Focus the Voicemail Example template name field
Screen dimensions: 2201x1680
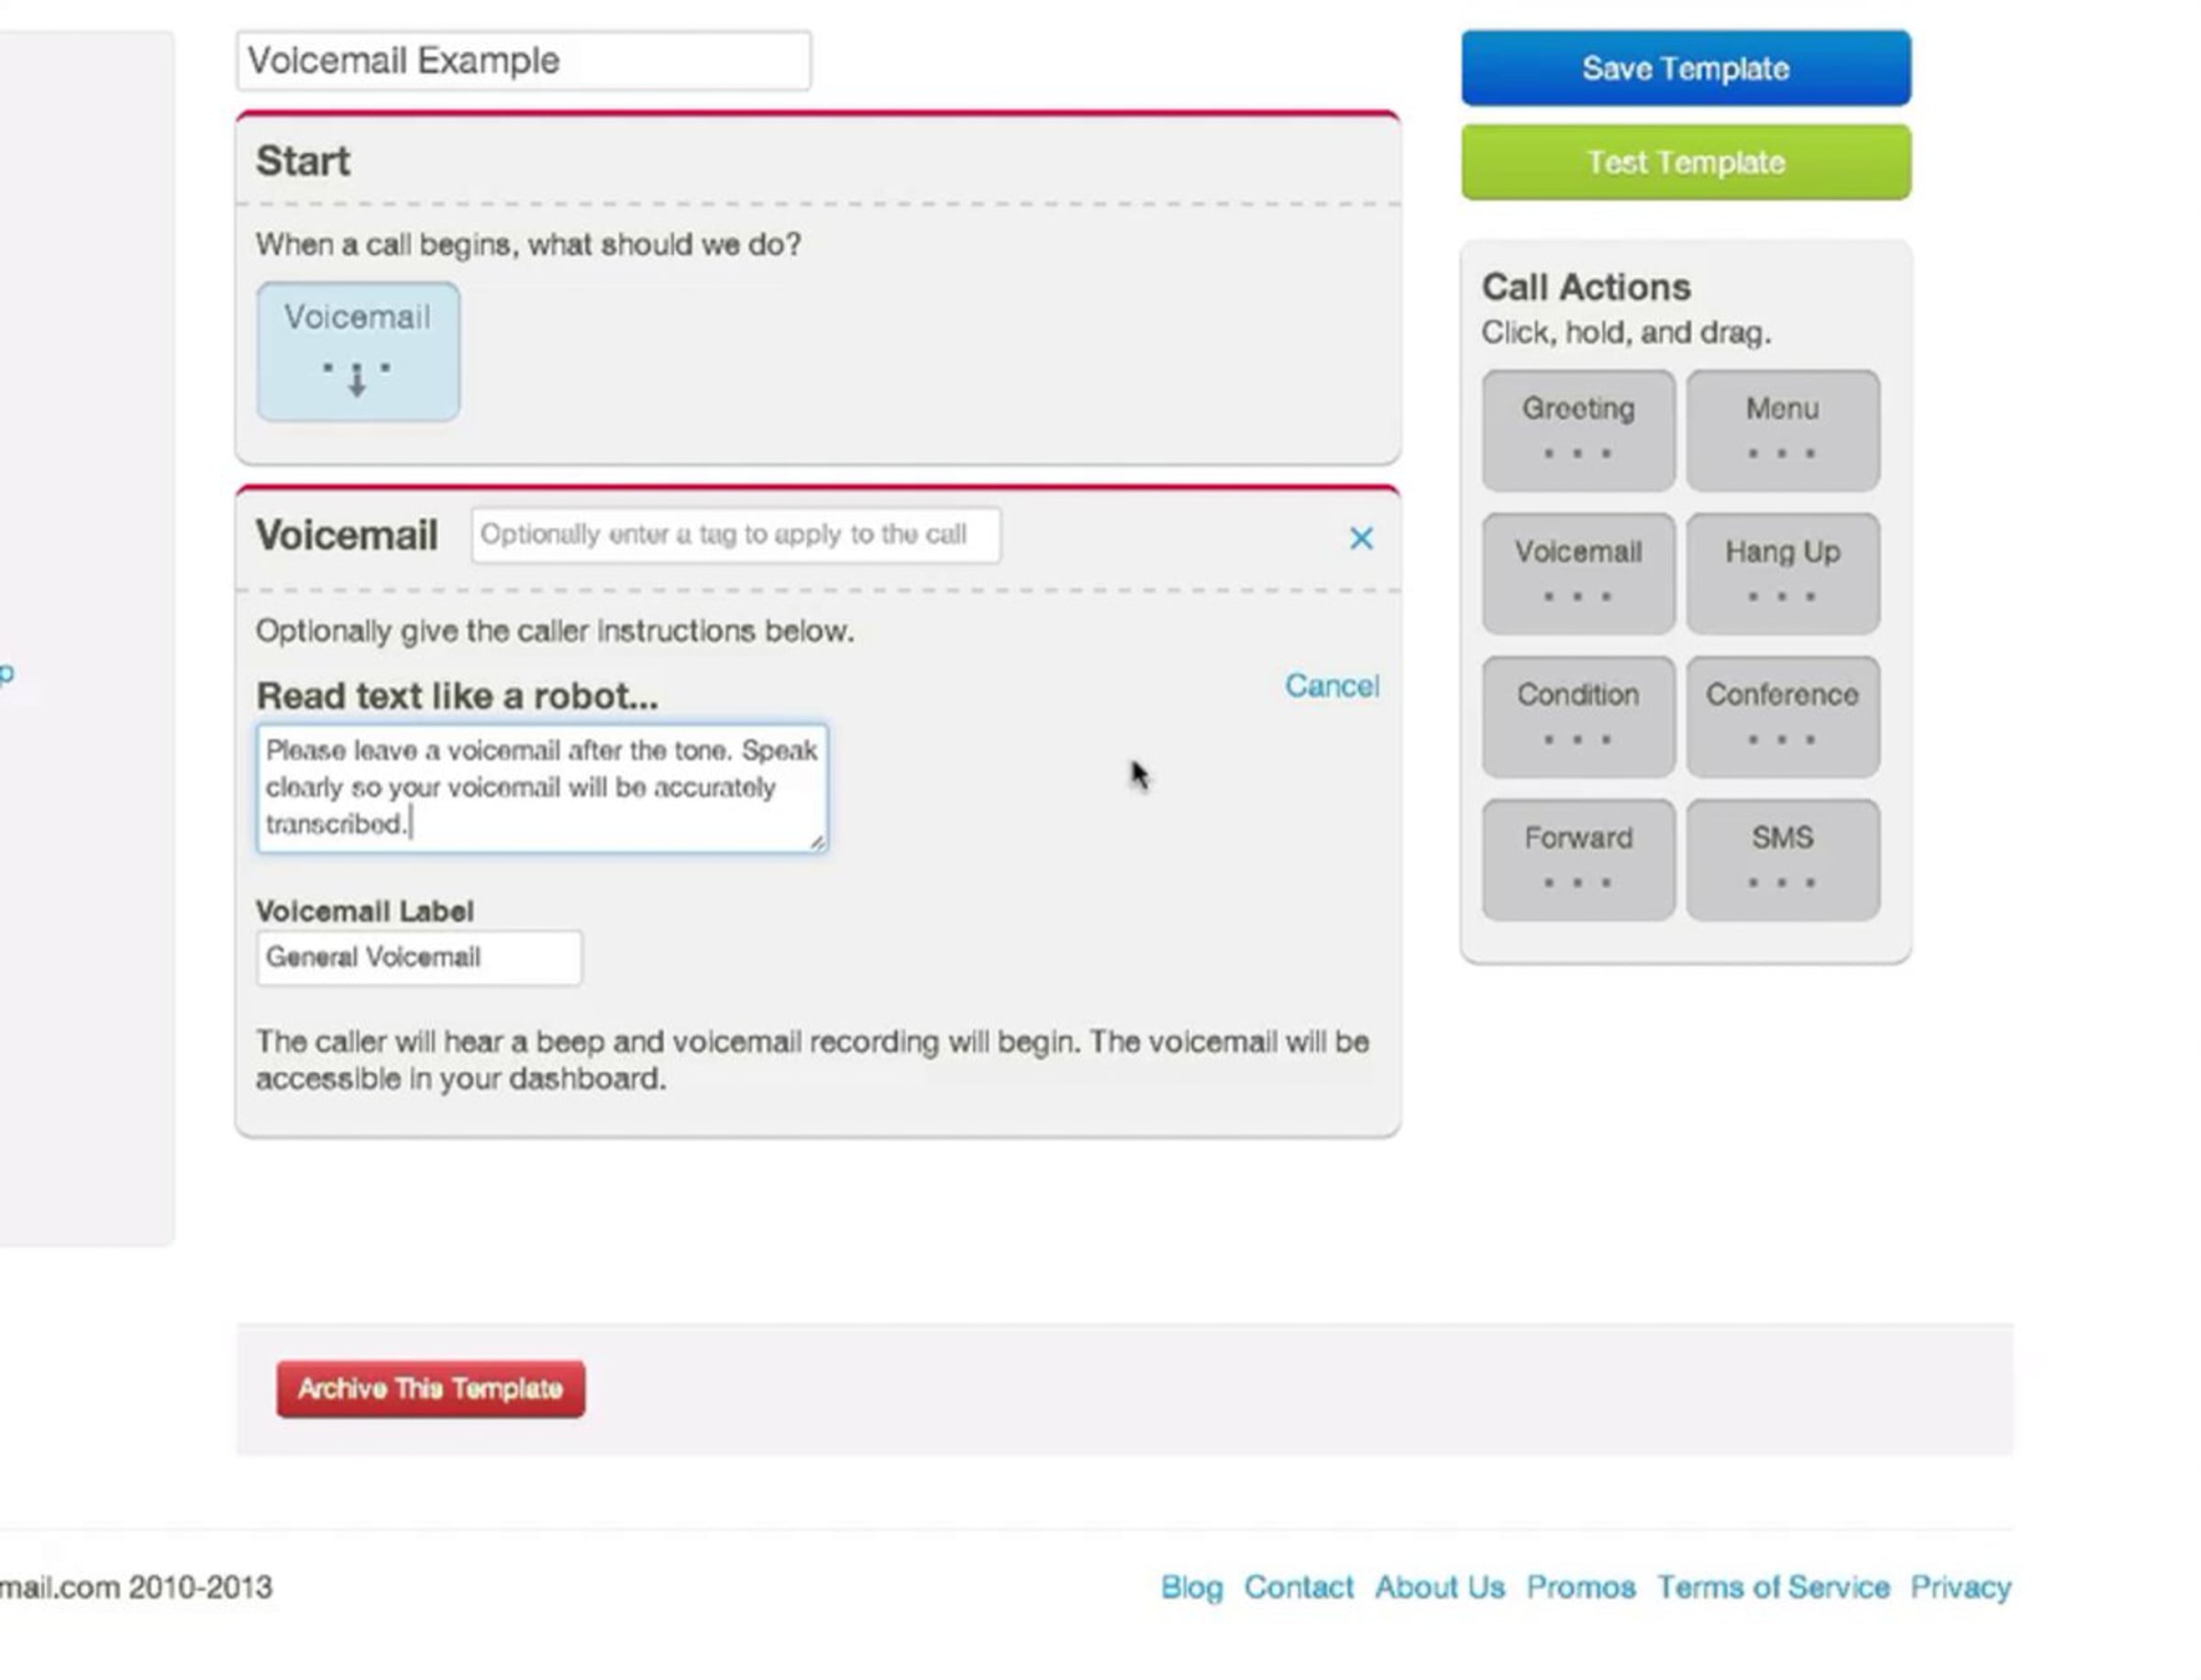523,61
